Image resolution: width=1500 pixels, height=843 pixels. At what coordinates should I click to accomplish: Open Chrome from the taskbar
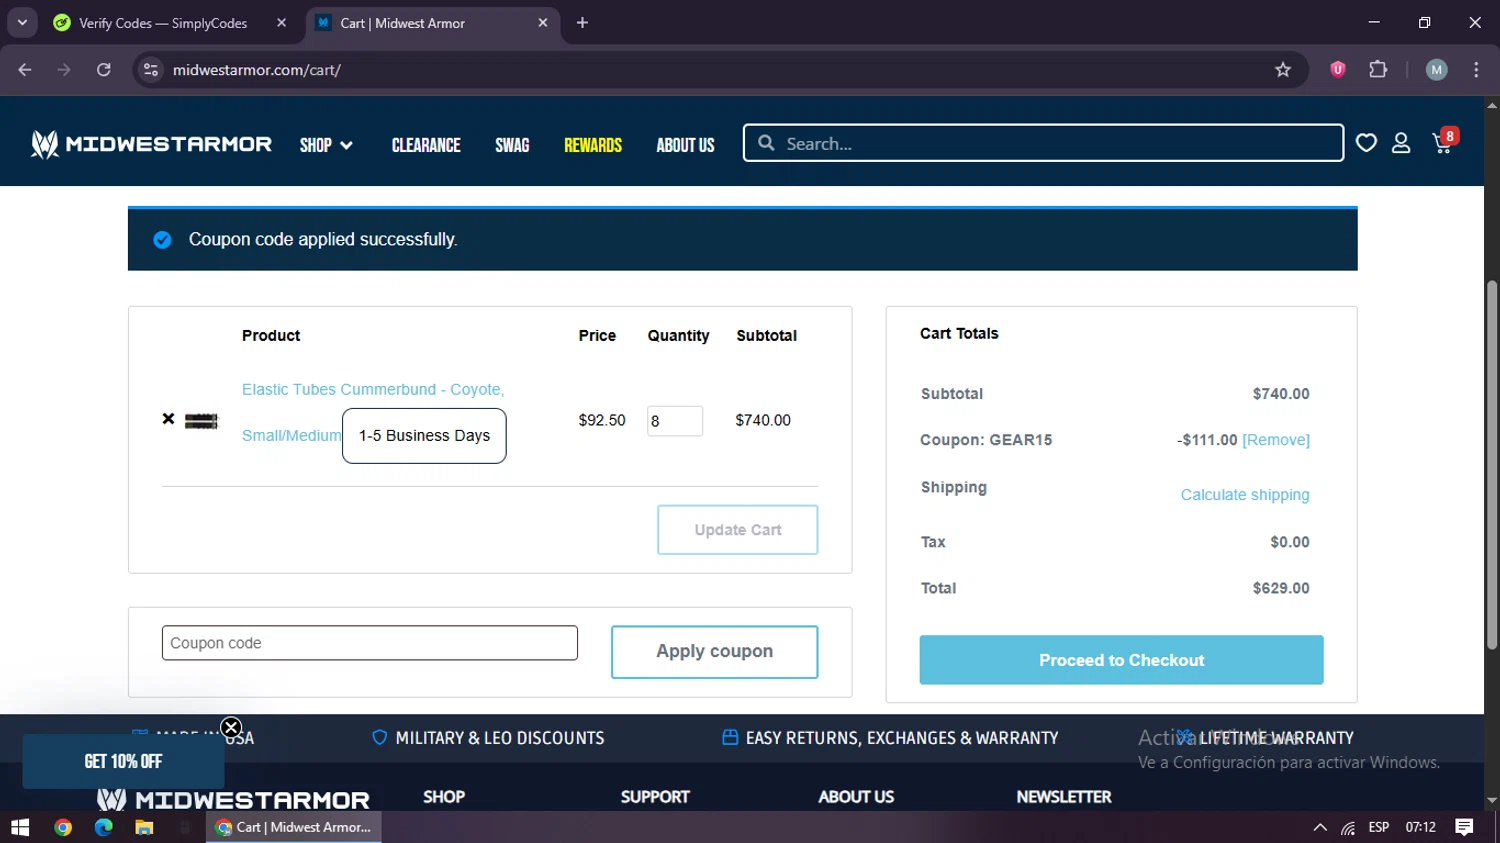63,827
